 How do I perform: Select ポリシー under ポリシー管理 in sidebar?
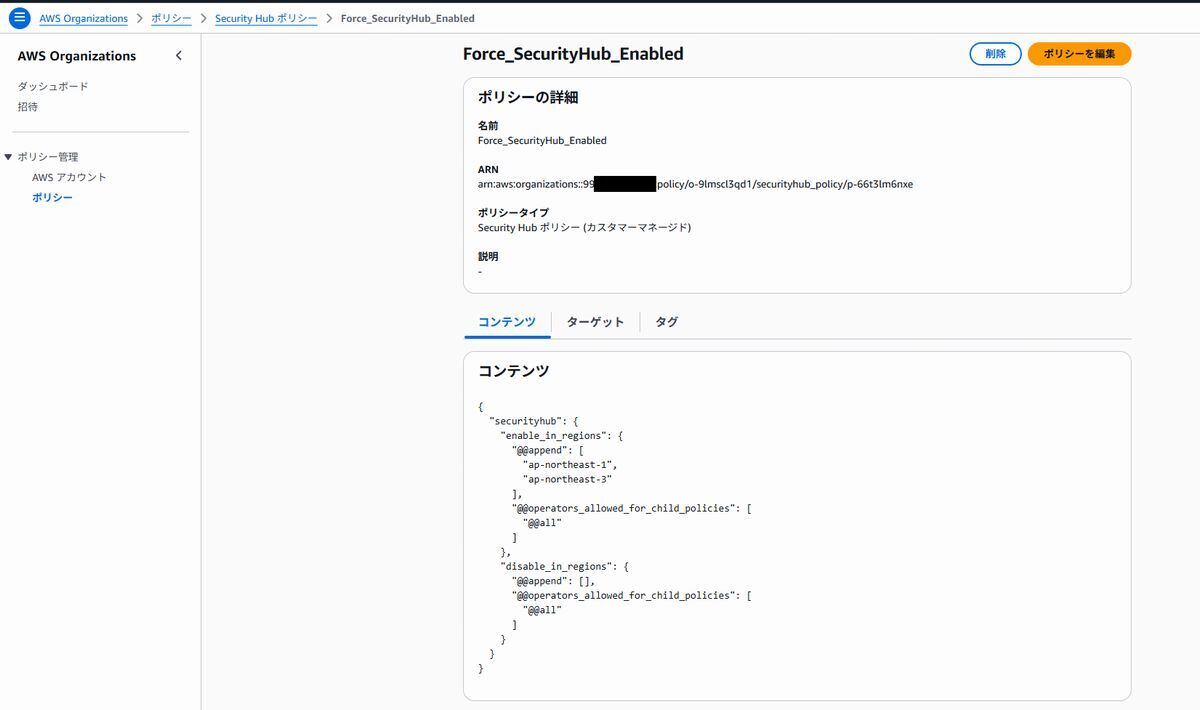coord(52,198)
